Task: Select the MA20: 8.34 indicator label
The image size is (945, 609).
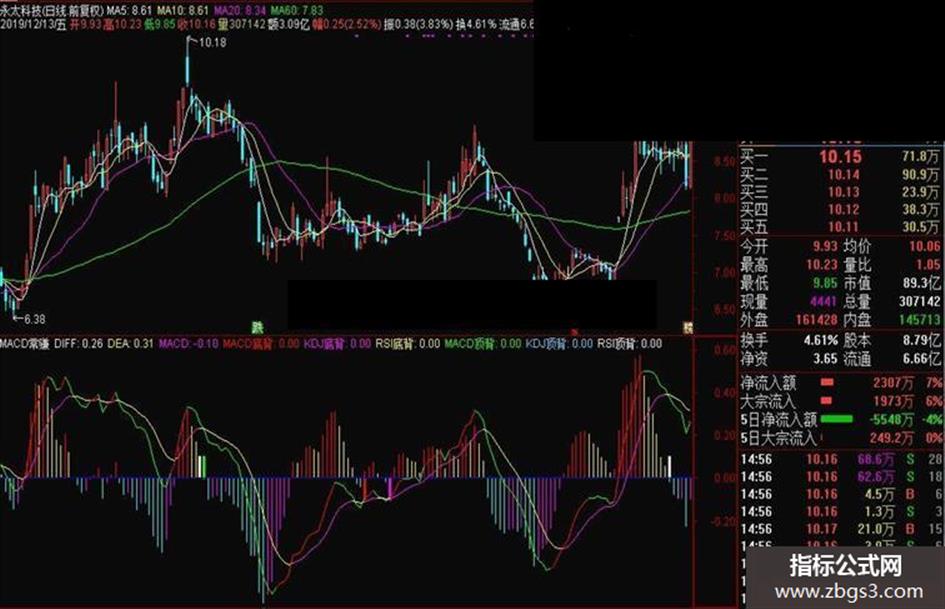Action: (x=240, y=10)
